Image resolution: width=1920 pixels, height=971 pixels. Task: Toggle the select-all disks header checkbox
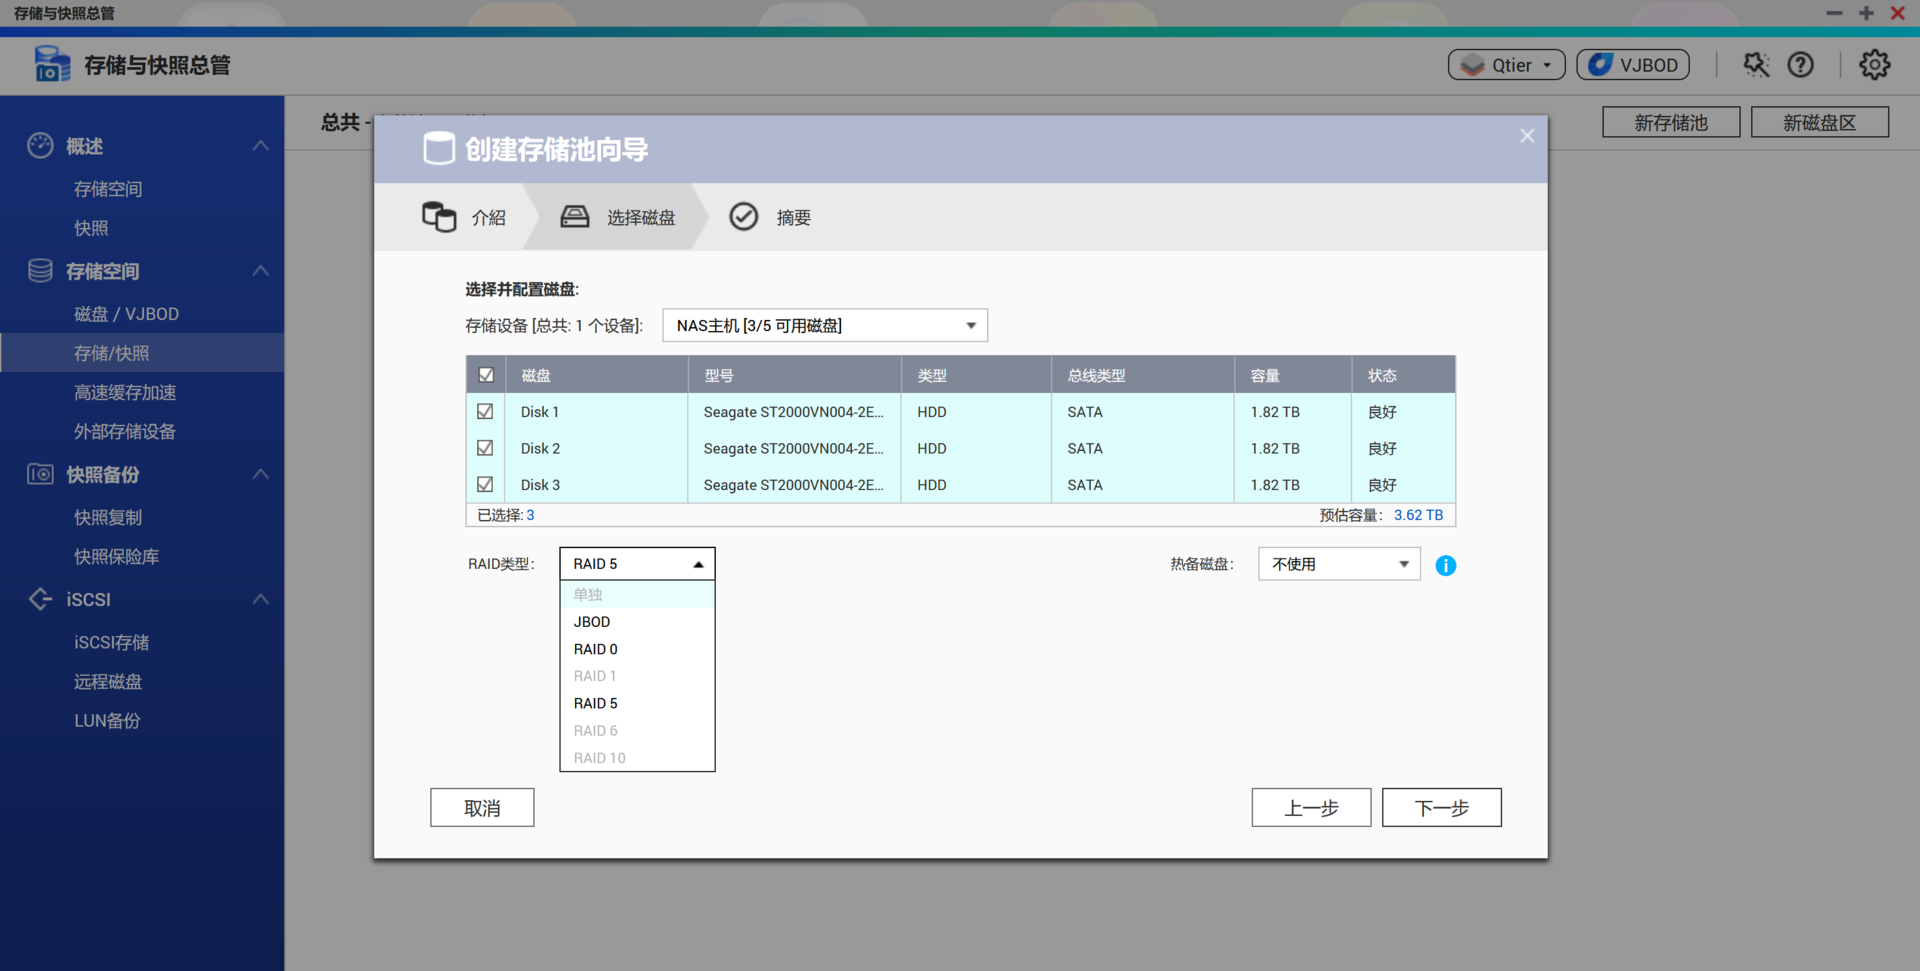(486, 375)
